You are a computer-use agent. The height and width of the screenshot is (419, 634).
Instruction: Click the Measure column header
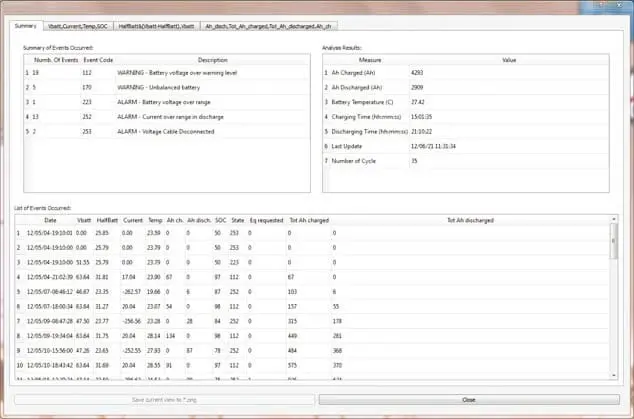point(370,60)
